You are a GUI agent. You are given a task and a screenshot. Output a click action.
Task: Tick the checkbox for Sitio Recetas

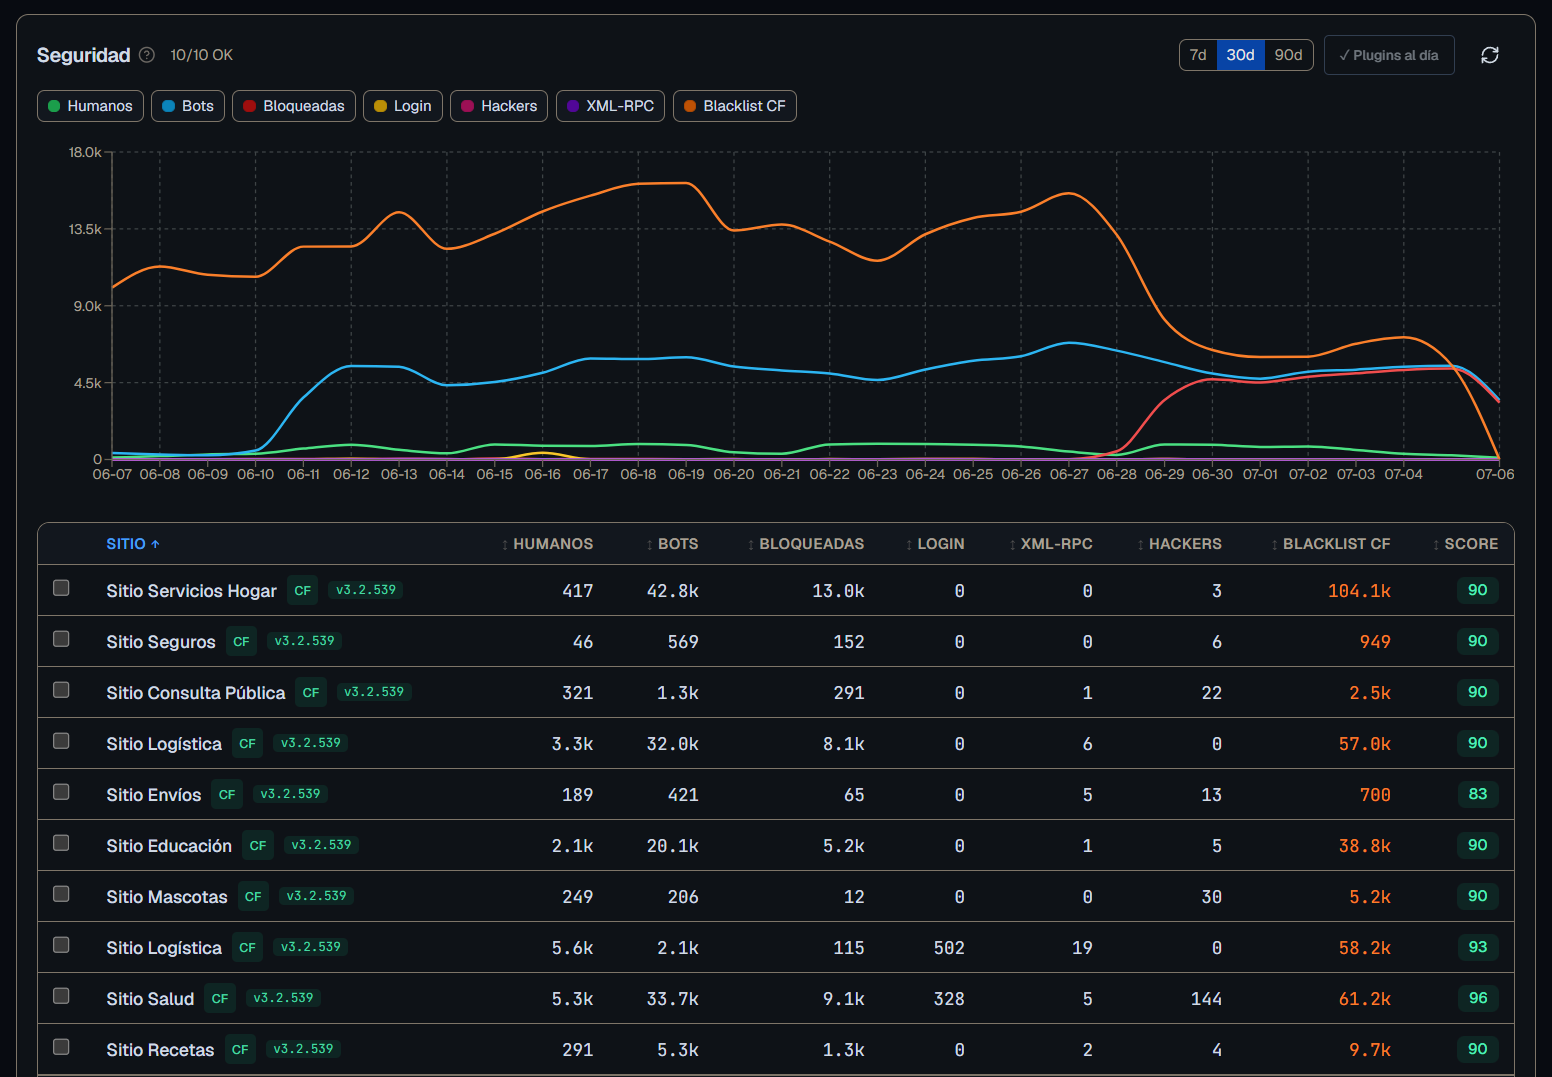61,1047
